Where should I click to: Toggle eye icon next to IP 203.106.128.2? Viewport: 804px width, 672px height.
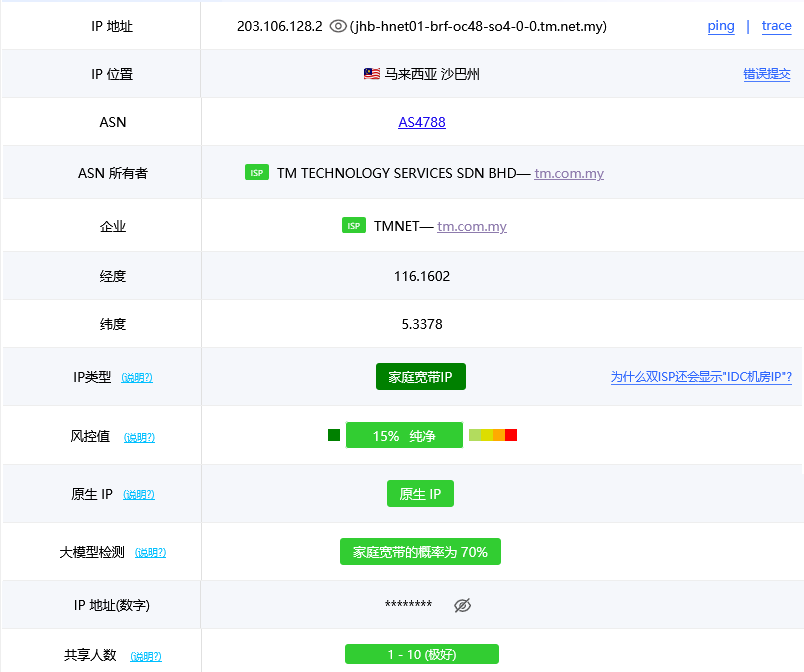(338, 26)
